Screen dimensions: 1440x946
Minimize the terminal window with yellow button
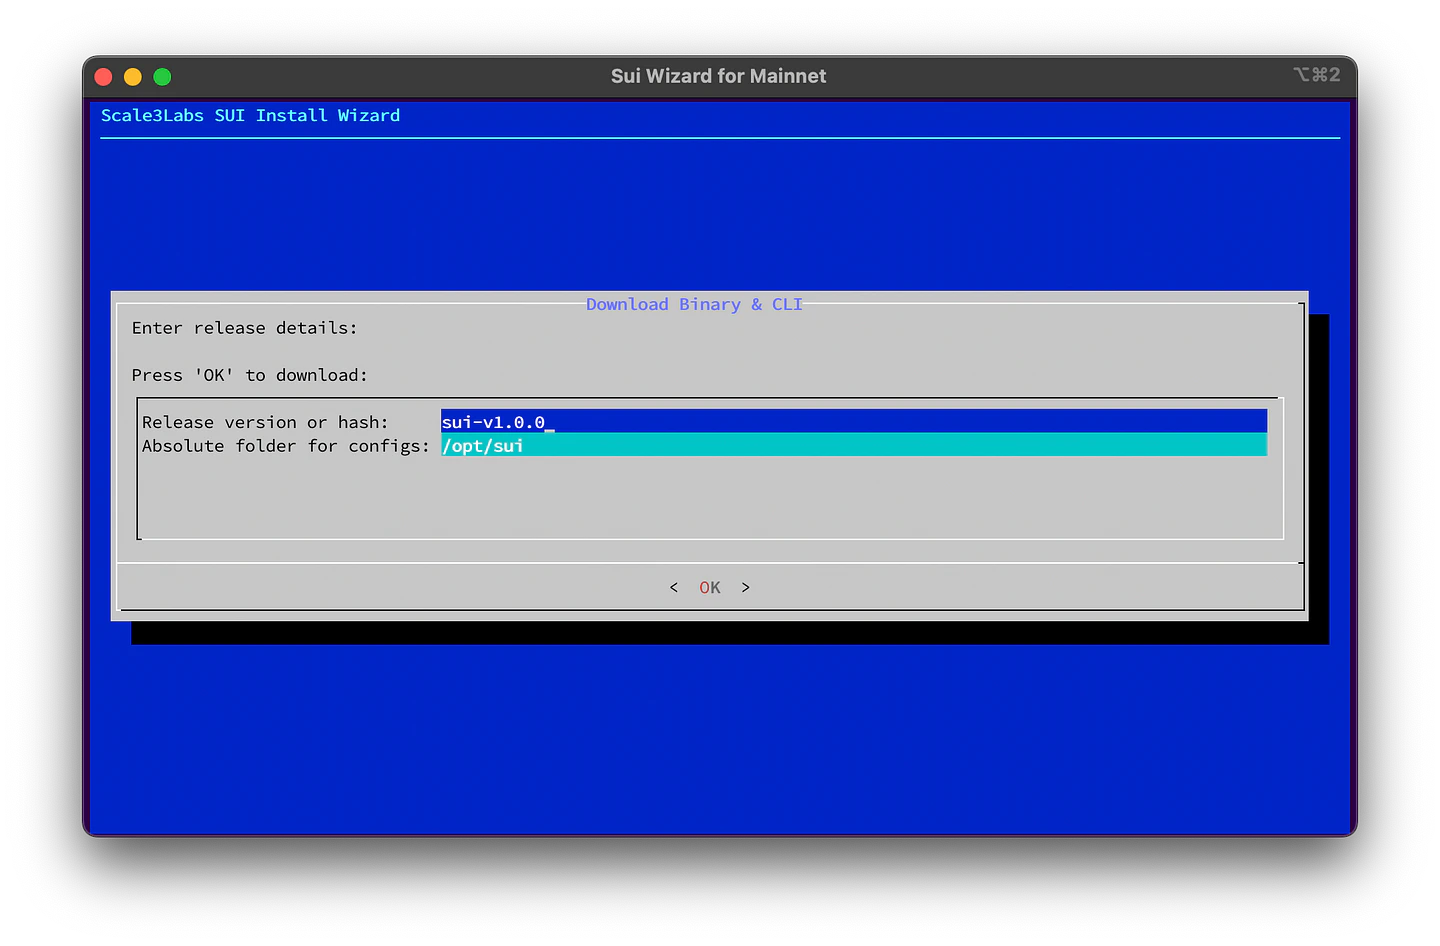click(x=132, y=77)
